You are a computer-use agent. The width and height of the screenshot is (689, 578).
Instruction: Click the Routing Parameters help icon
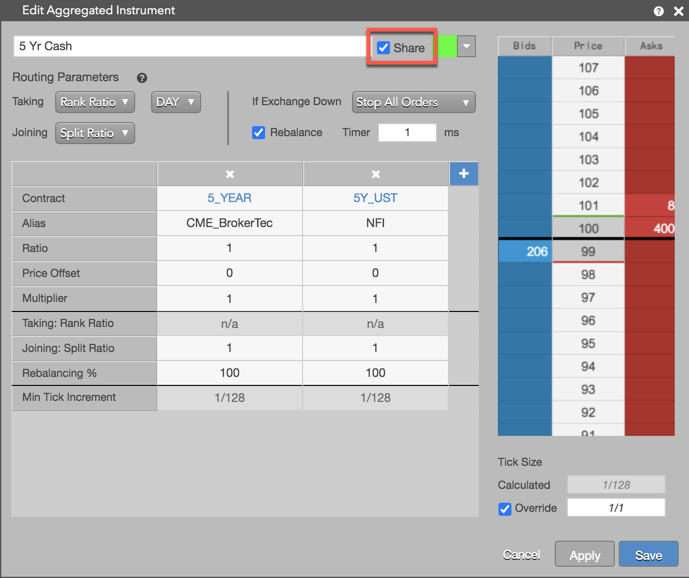(x=141, y=78)
